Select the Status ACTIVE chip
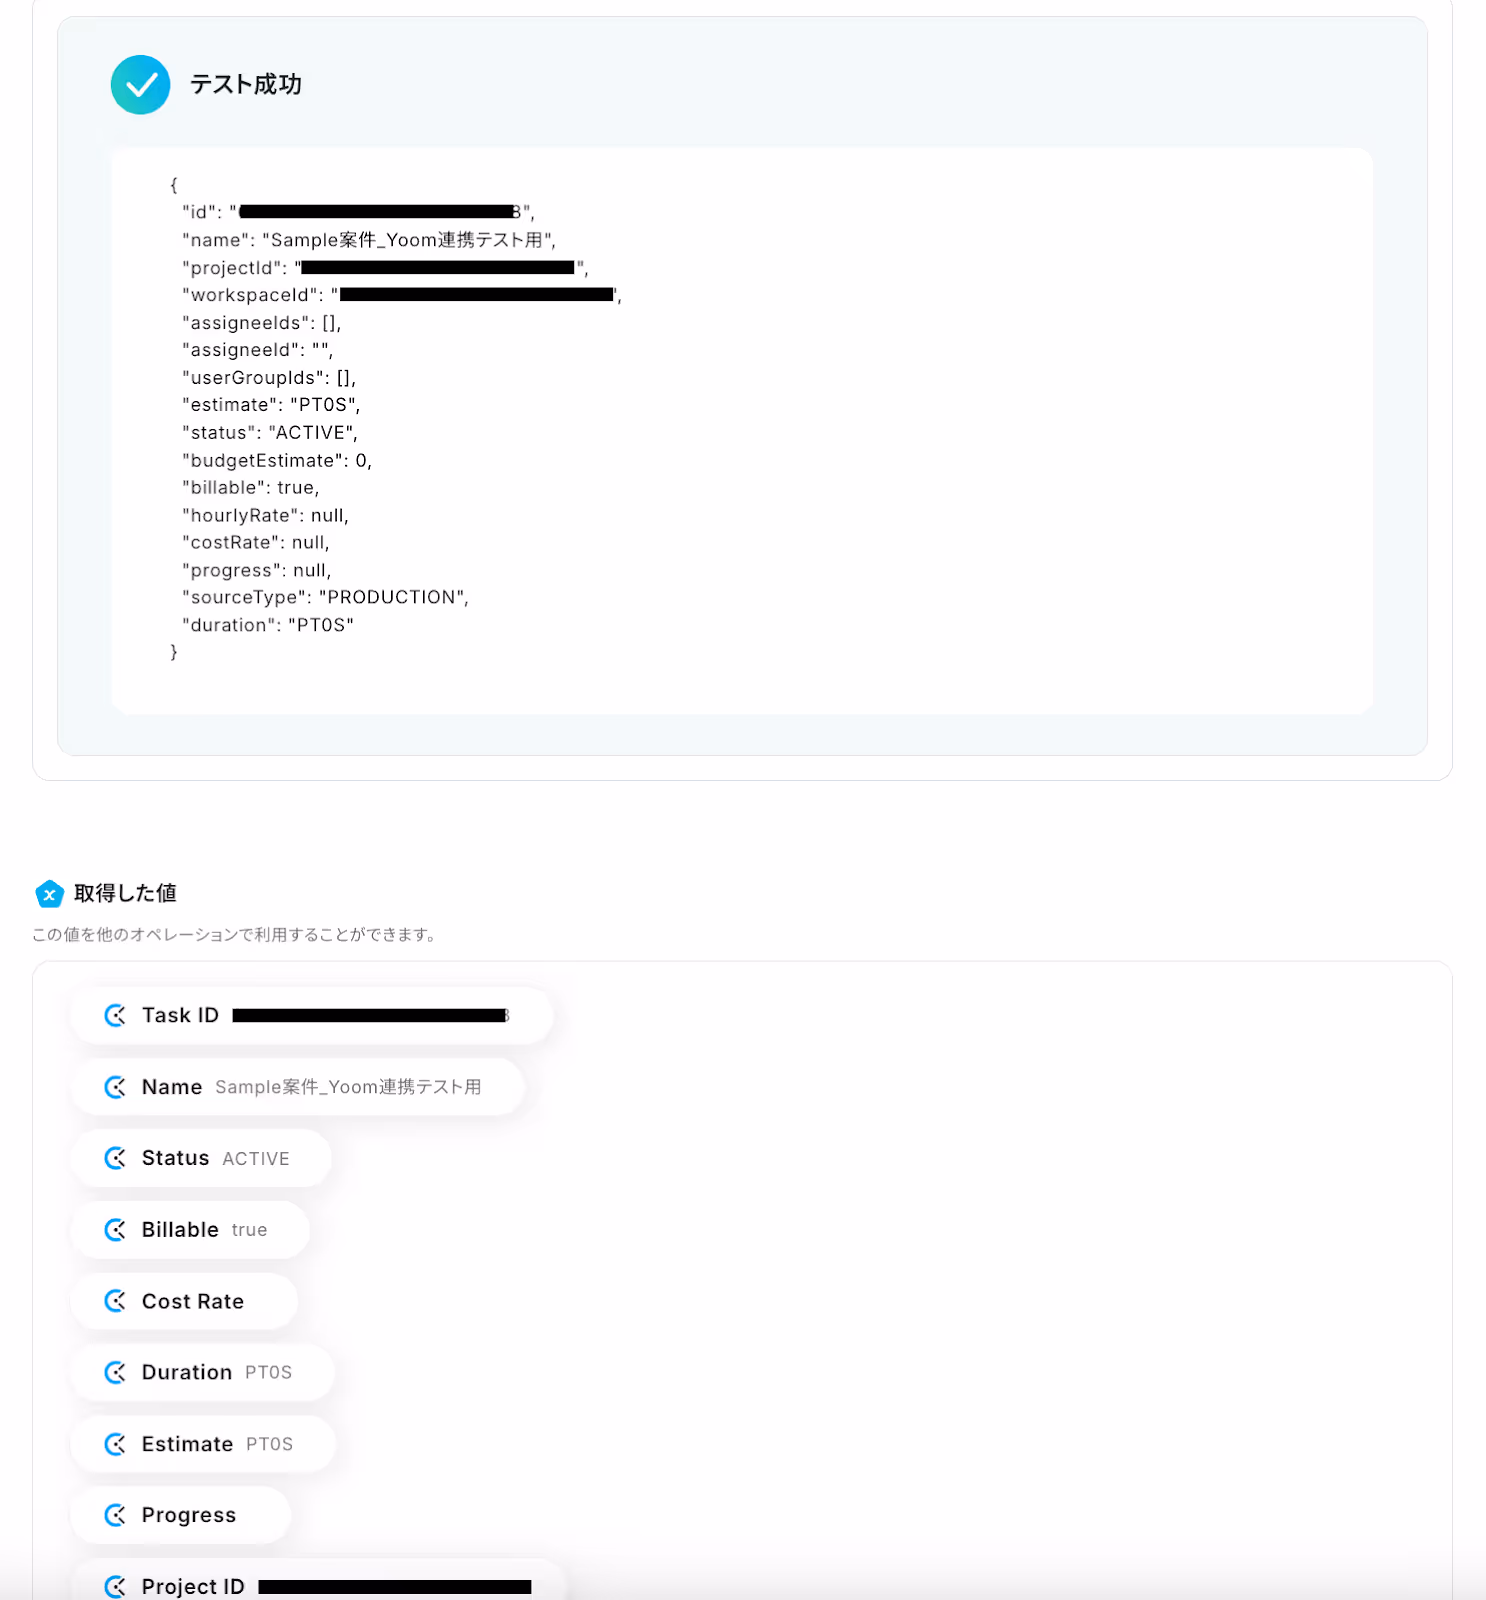The image size is (1486, 1600). (x=201, y=1158)
